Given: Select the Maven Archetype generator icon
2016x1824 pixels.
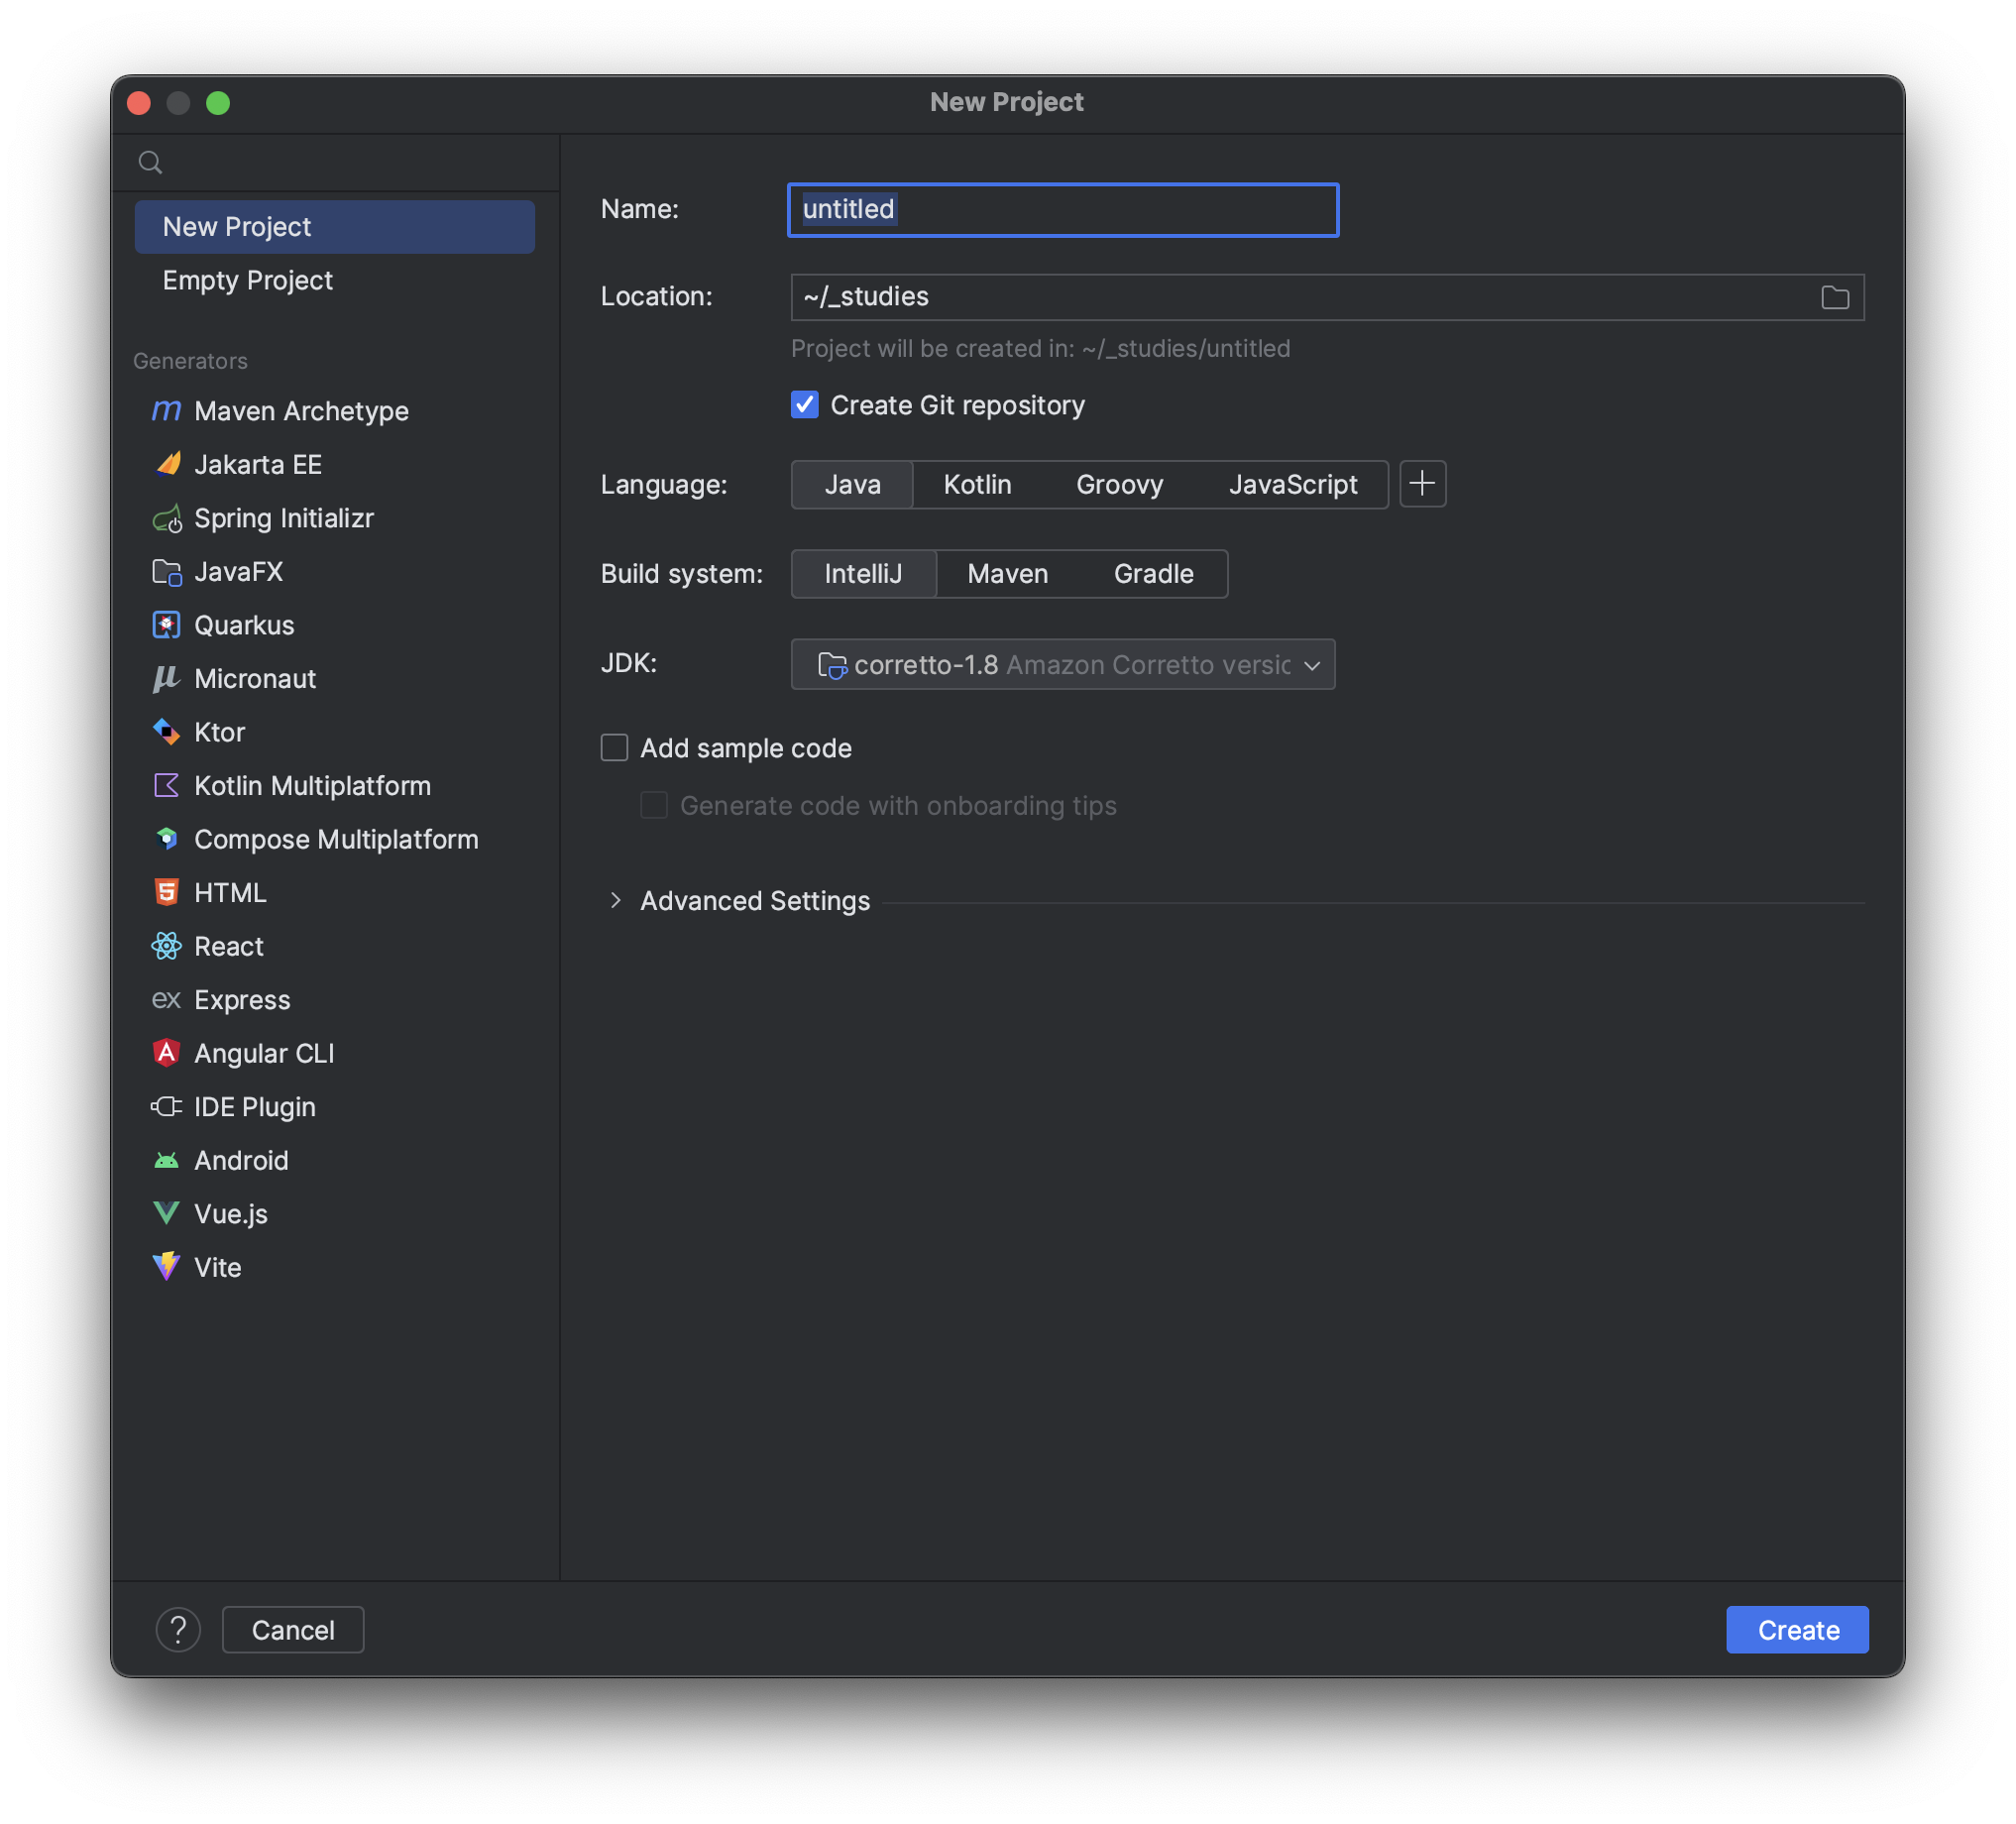Looking at the screenshot, I should coord(166,411).
